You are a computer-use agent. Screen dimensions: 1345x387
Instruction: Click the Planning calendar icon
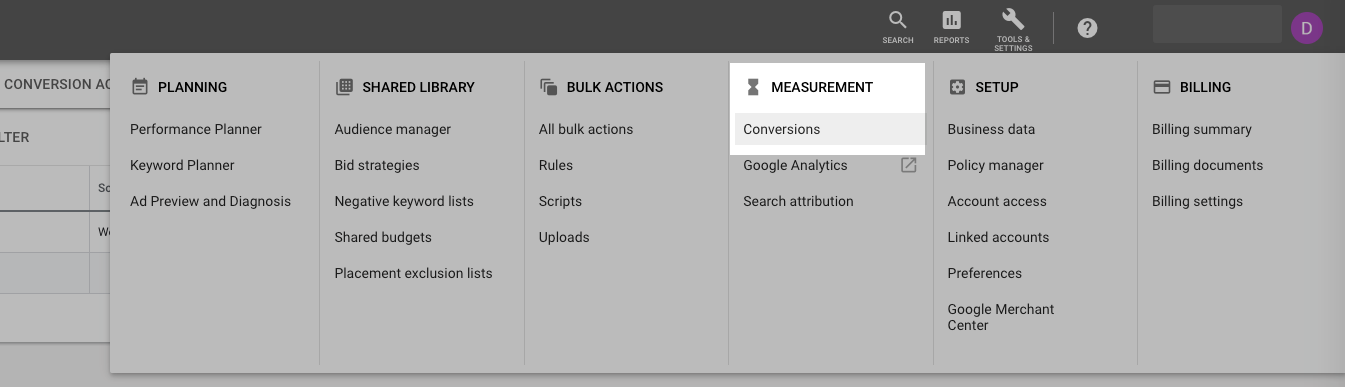[140, 87]
